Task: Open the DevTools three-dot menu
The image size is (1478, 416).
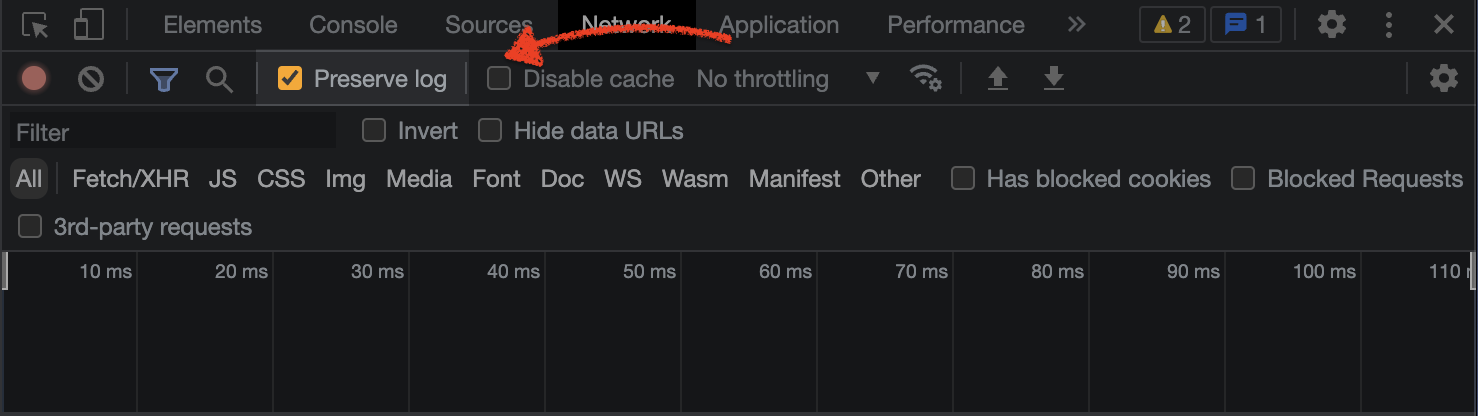Action: click(1389, 25)
